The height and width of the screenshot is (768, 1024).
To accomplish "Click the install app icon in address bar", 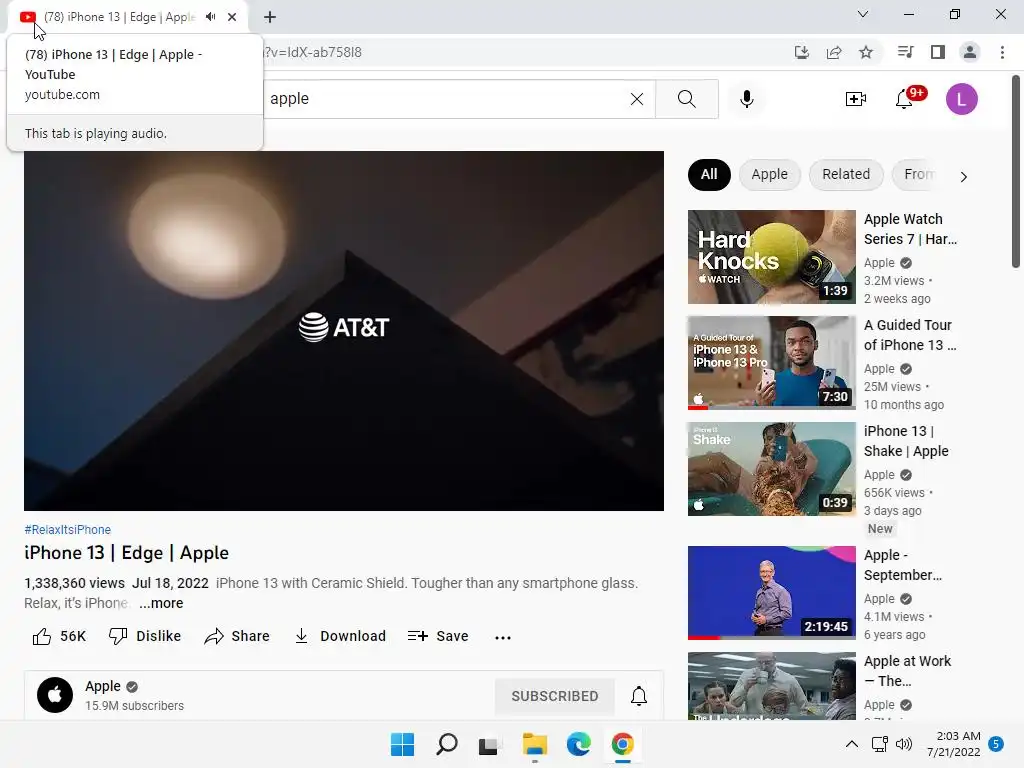I will (802, 52).
